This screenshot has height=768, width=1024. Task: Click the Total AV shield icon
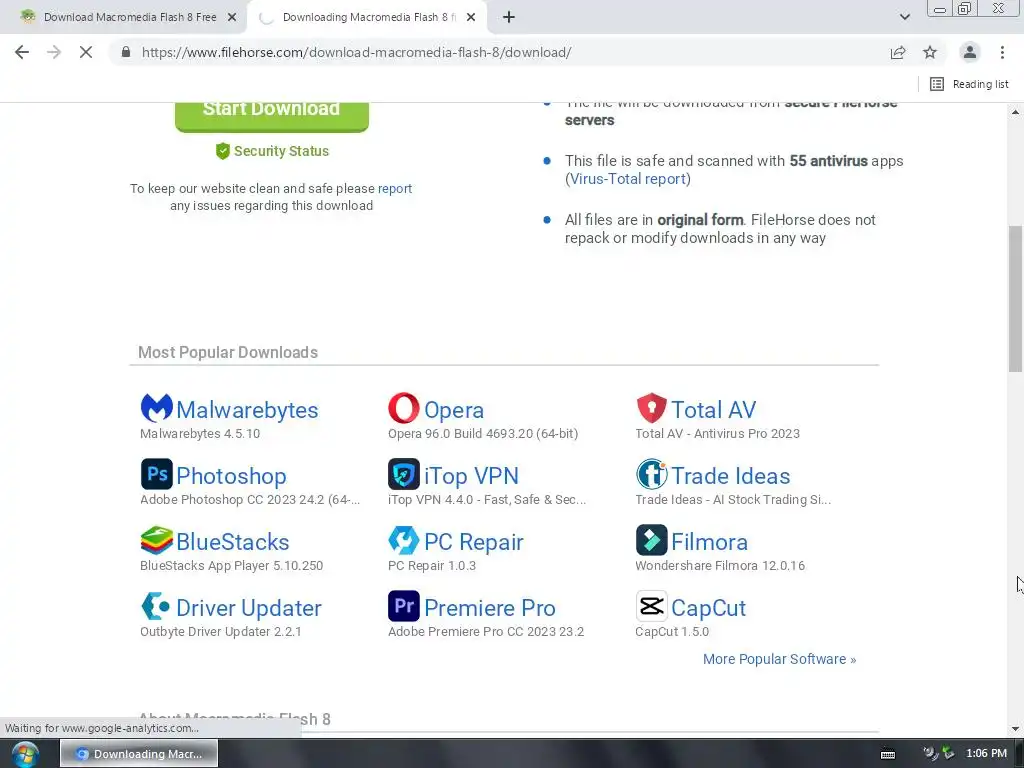pos(651,408)
